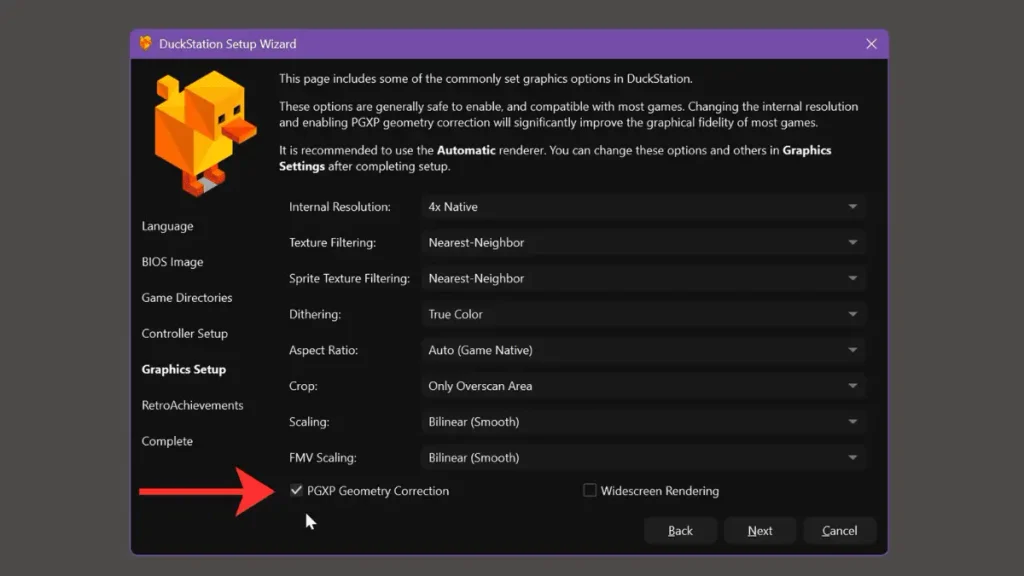
Task: Click the Cancel button
Action: pos(839,530)
